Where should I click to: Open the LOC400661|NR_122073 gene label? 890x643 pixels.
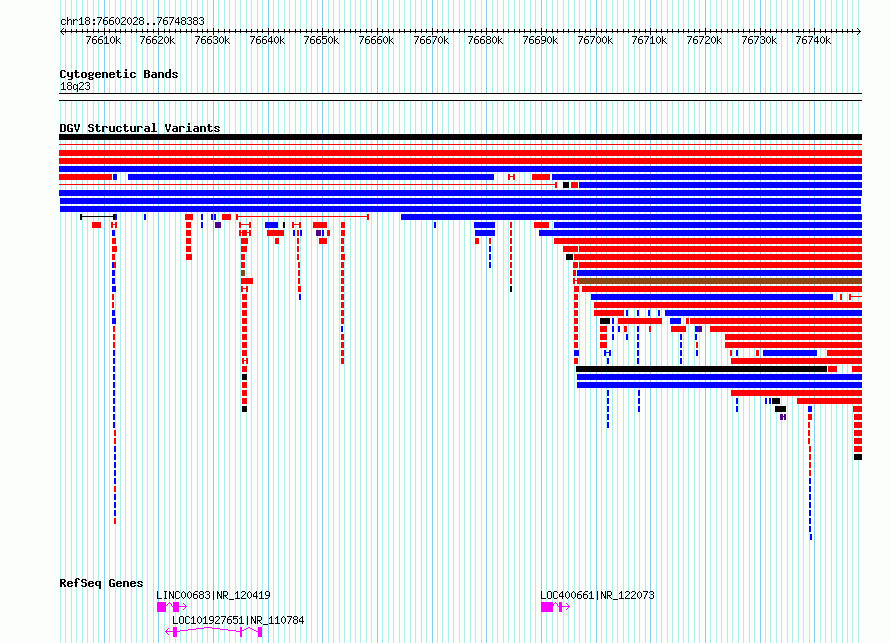click(597, 595)
